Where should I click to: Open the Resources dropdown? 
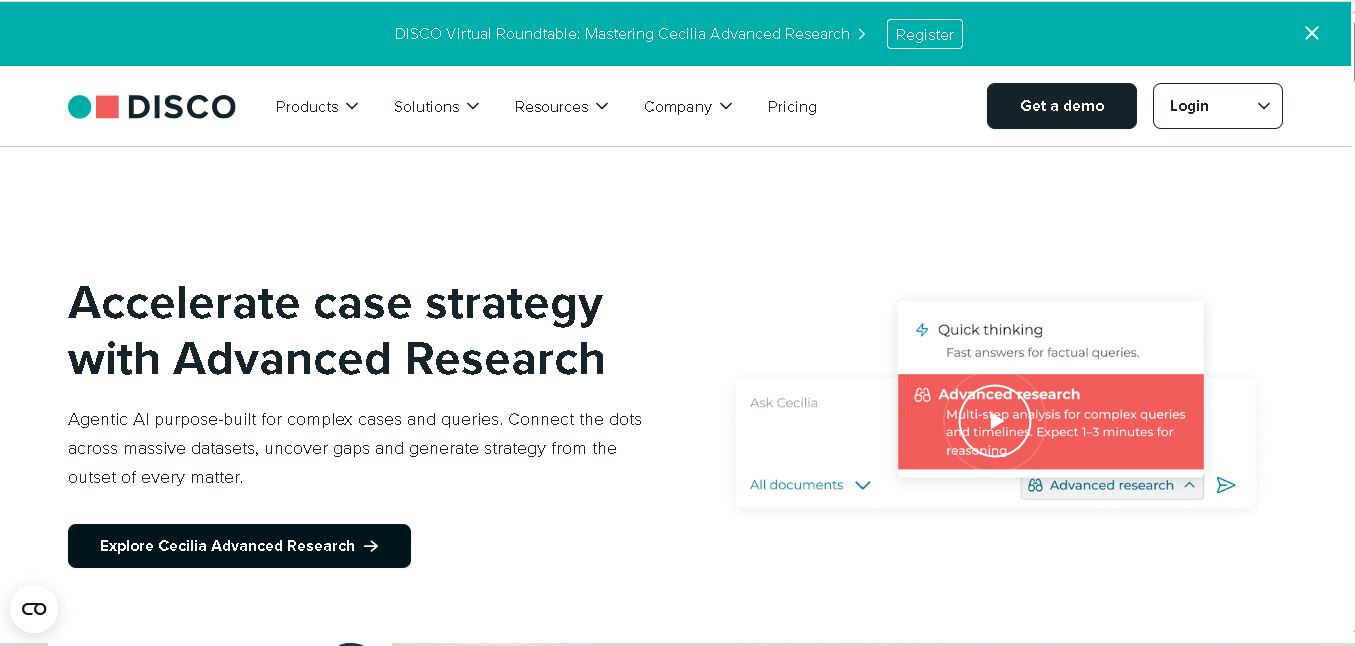(x=561, y=106)
